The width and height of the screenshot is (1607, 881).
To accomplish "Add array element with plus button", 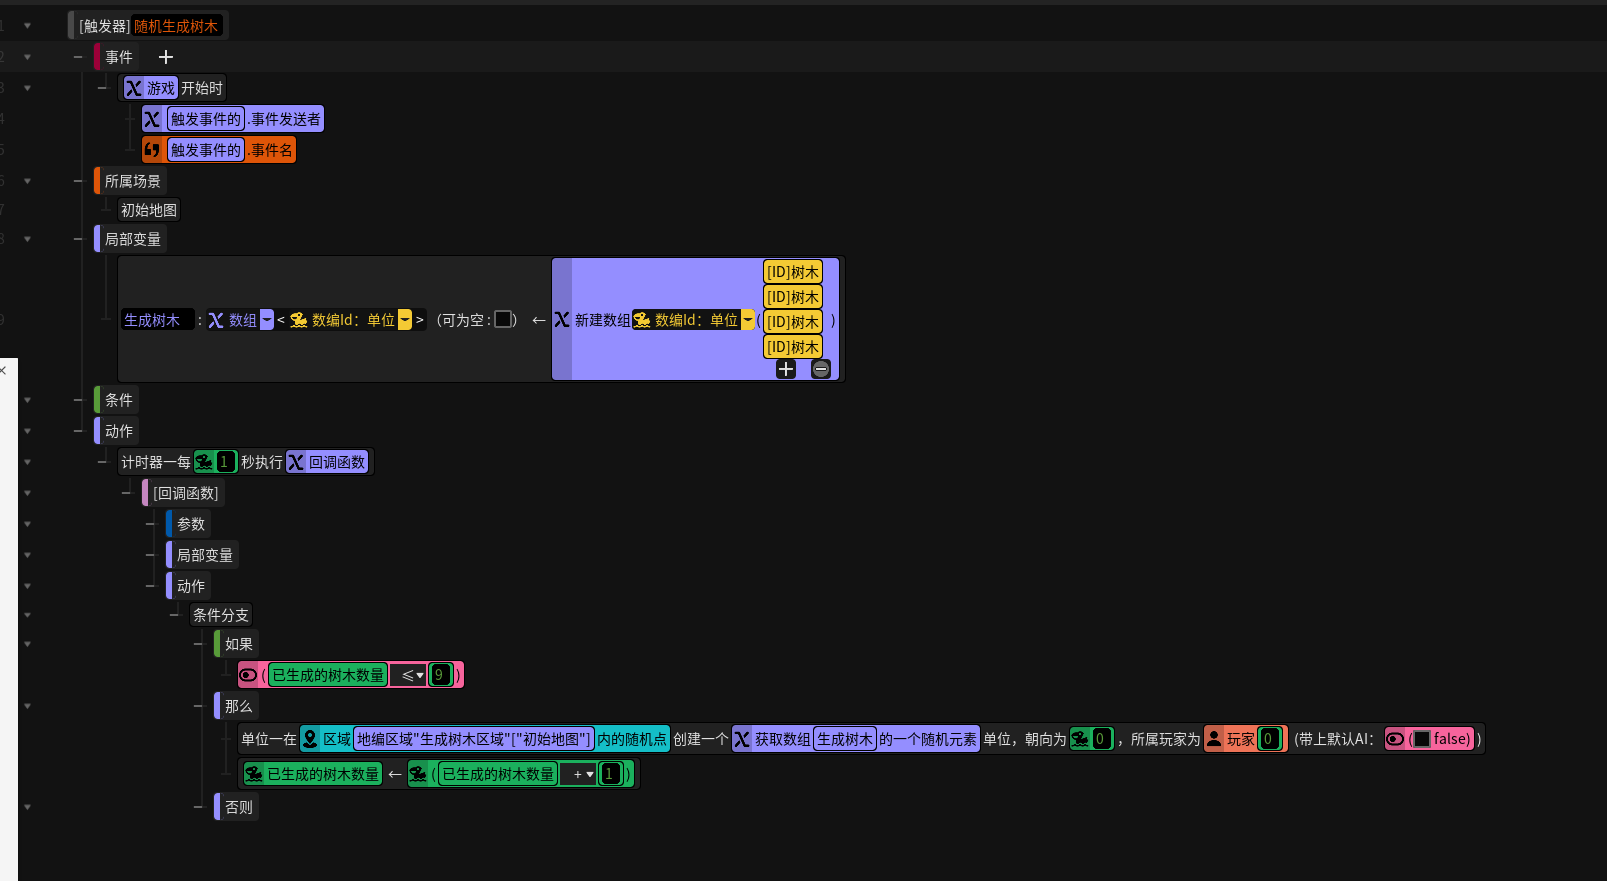I will click(786, 369).
